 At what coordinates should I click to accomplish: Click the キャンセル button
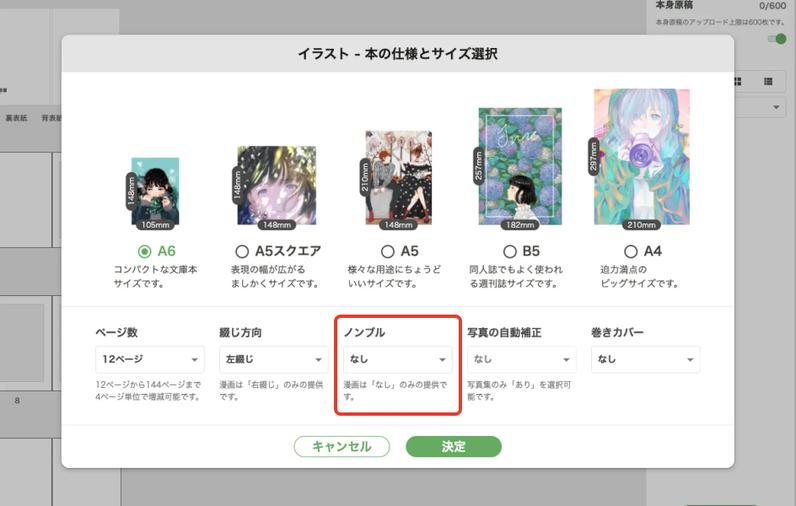click(x=342, y=447)
